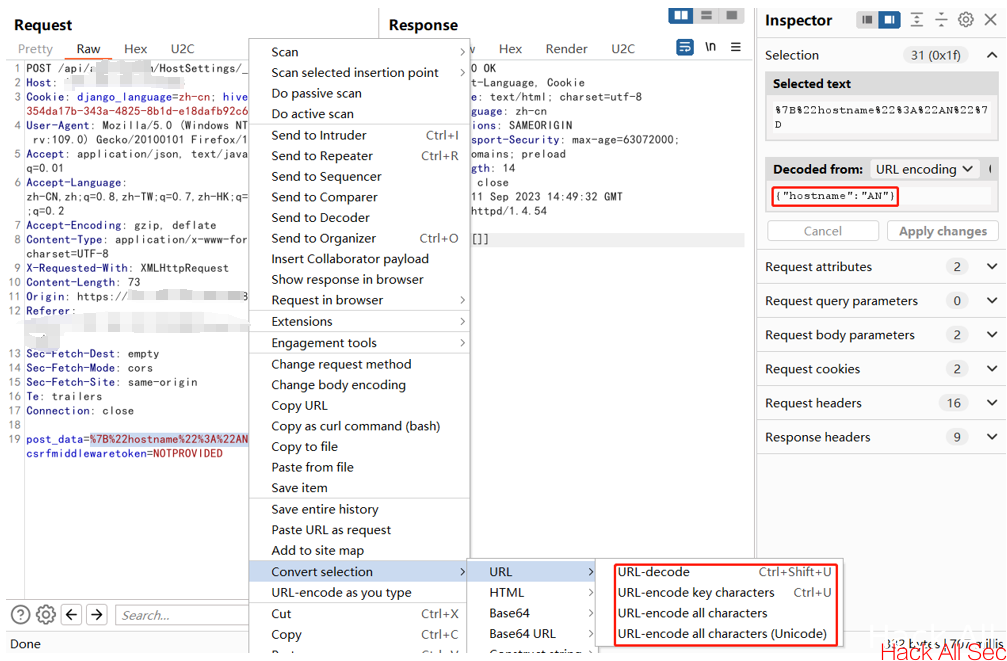Image resolution: width=1007 pixels, height=661 pixels.
Task: Open response hamburger options menu
Action: point(736,47)
